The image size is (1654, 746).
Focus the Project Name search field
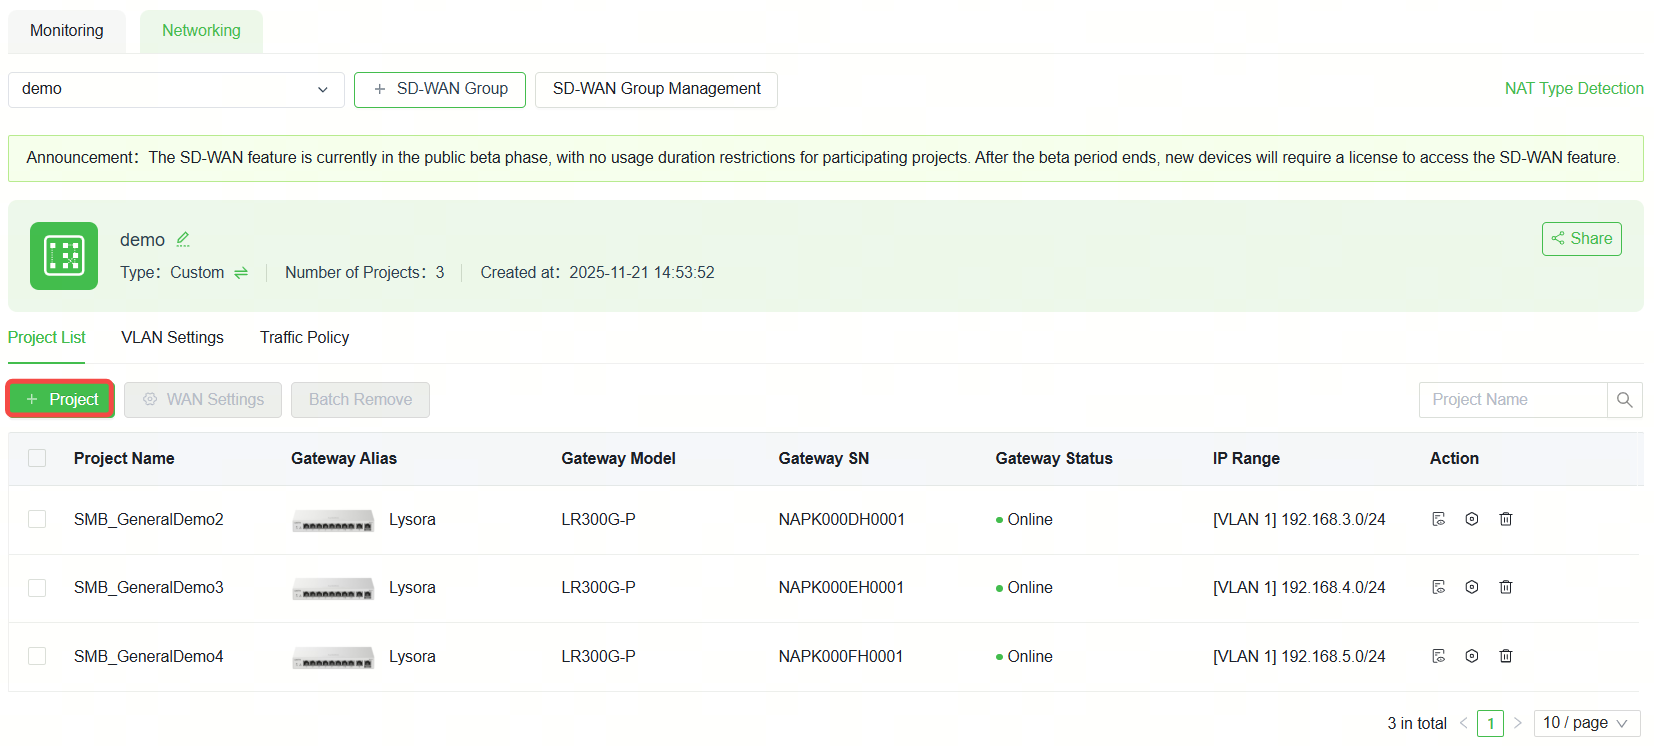pos(1513,400)
